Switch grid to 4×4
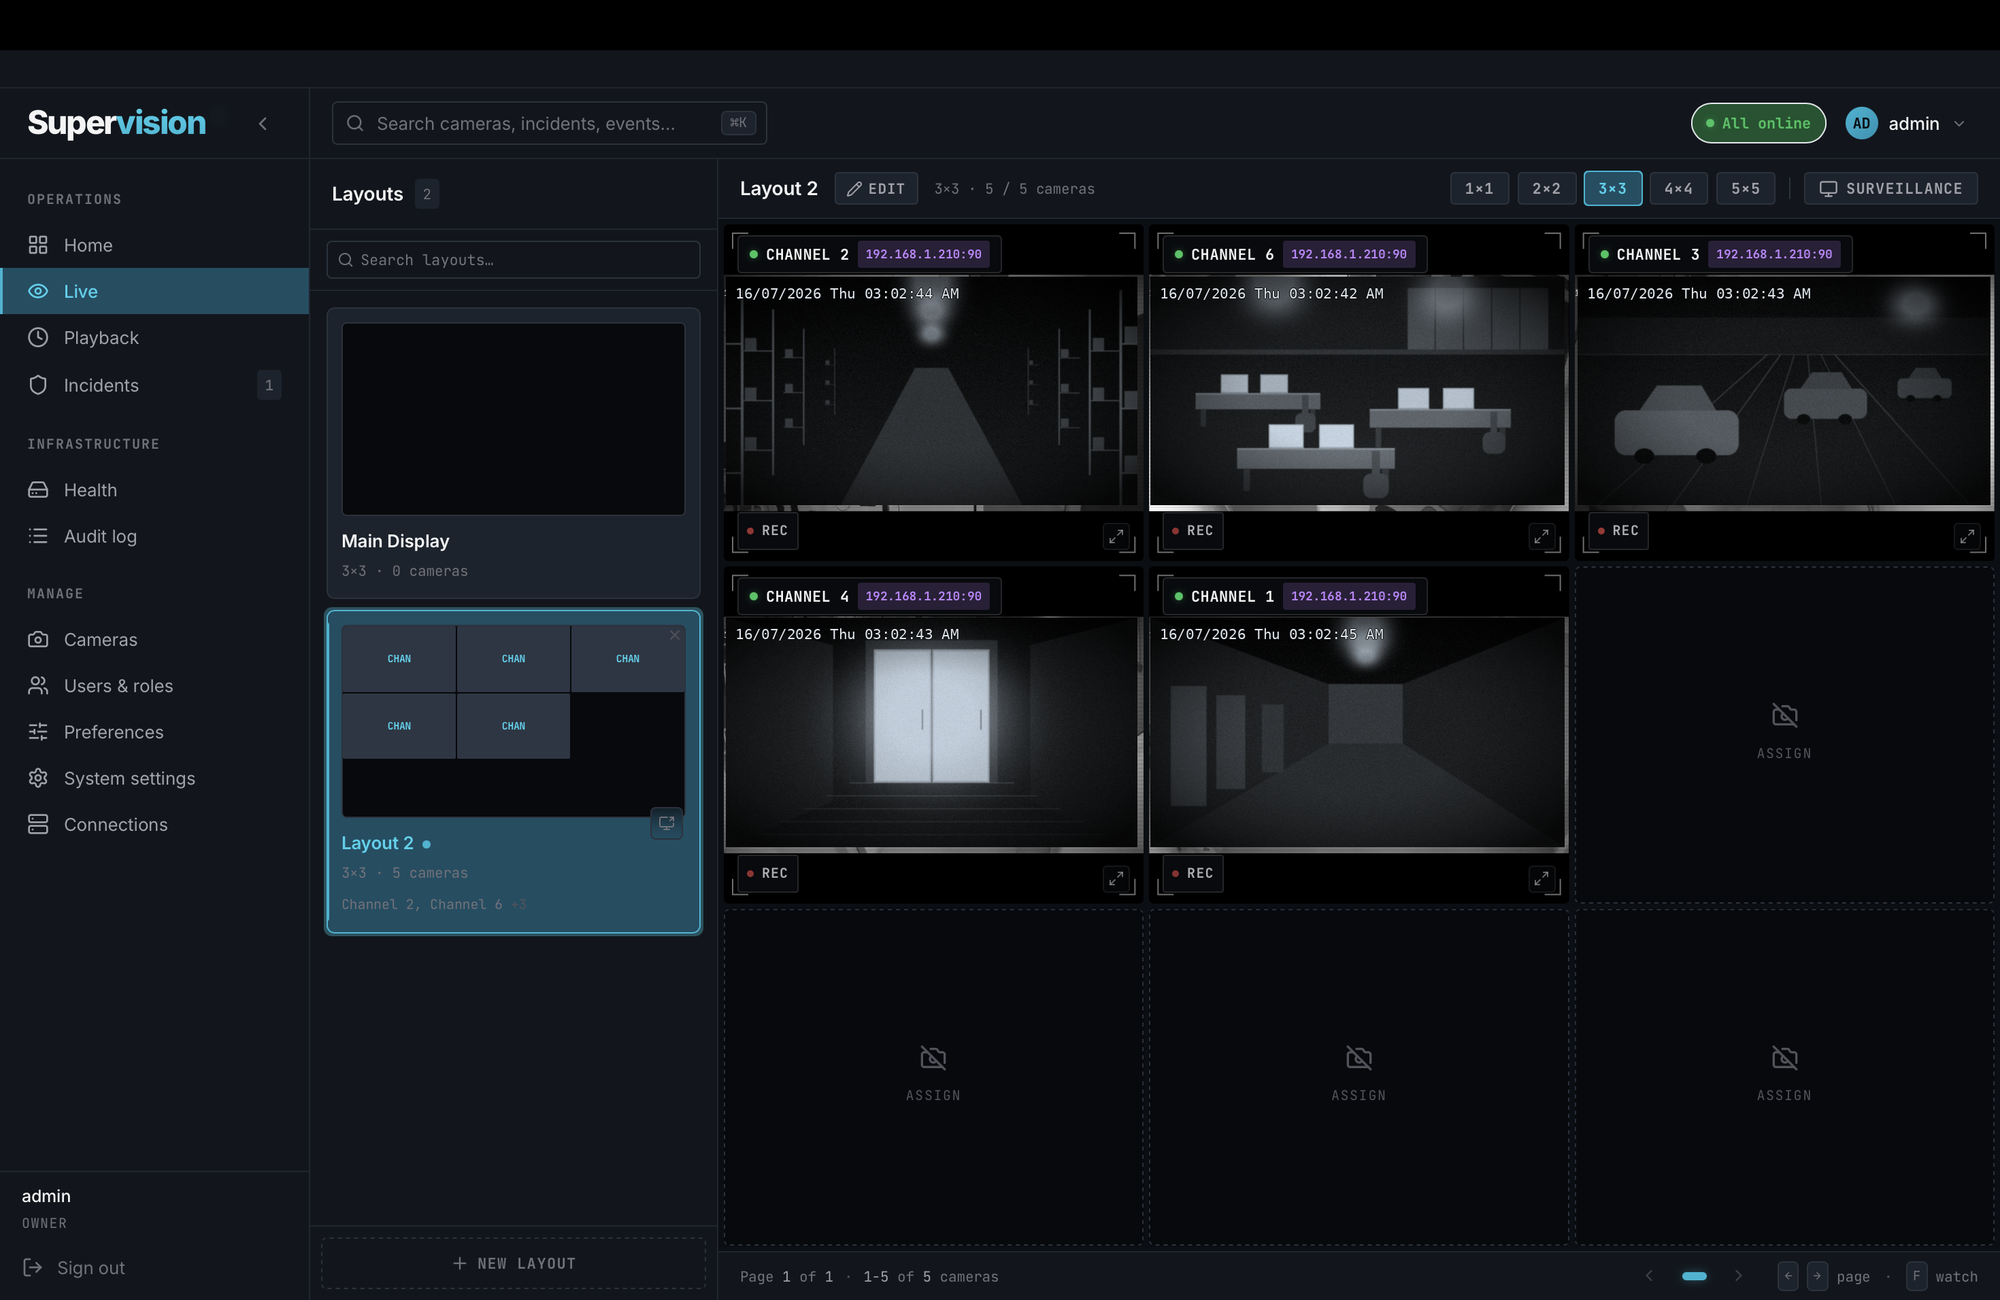This screenshot has width=2000, height=1300. 1678,188
